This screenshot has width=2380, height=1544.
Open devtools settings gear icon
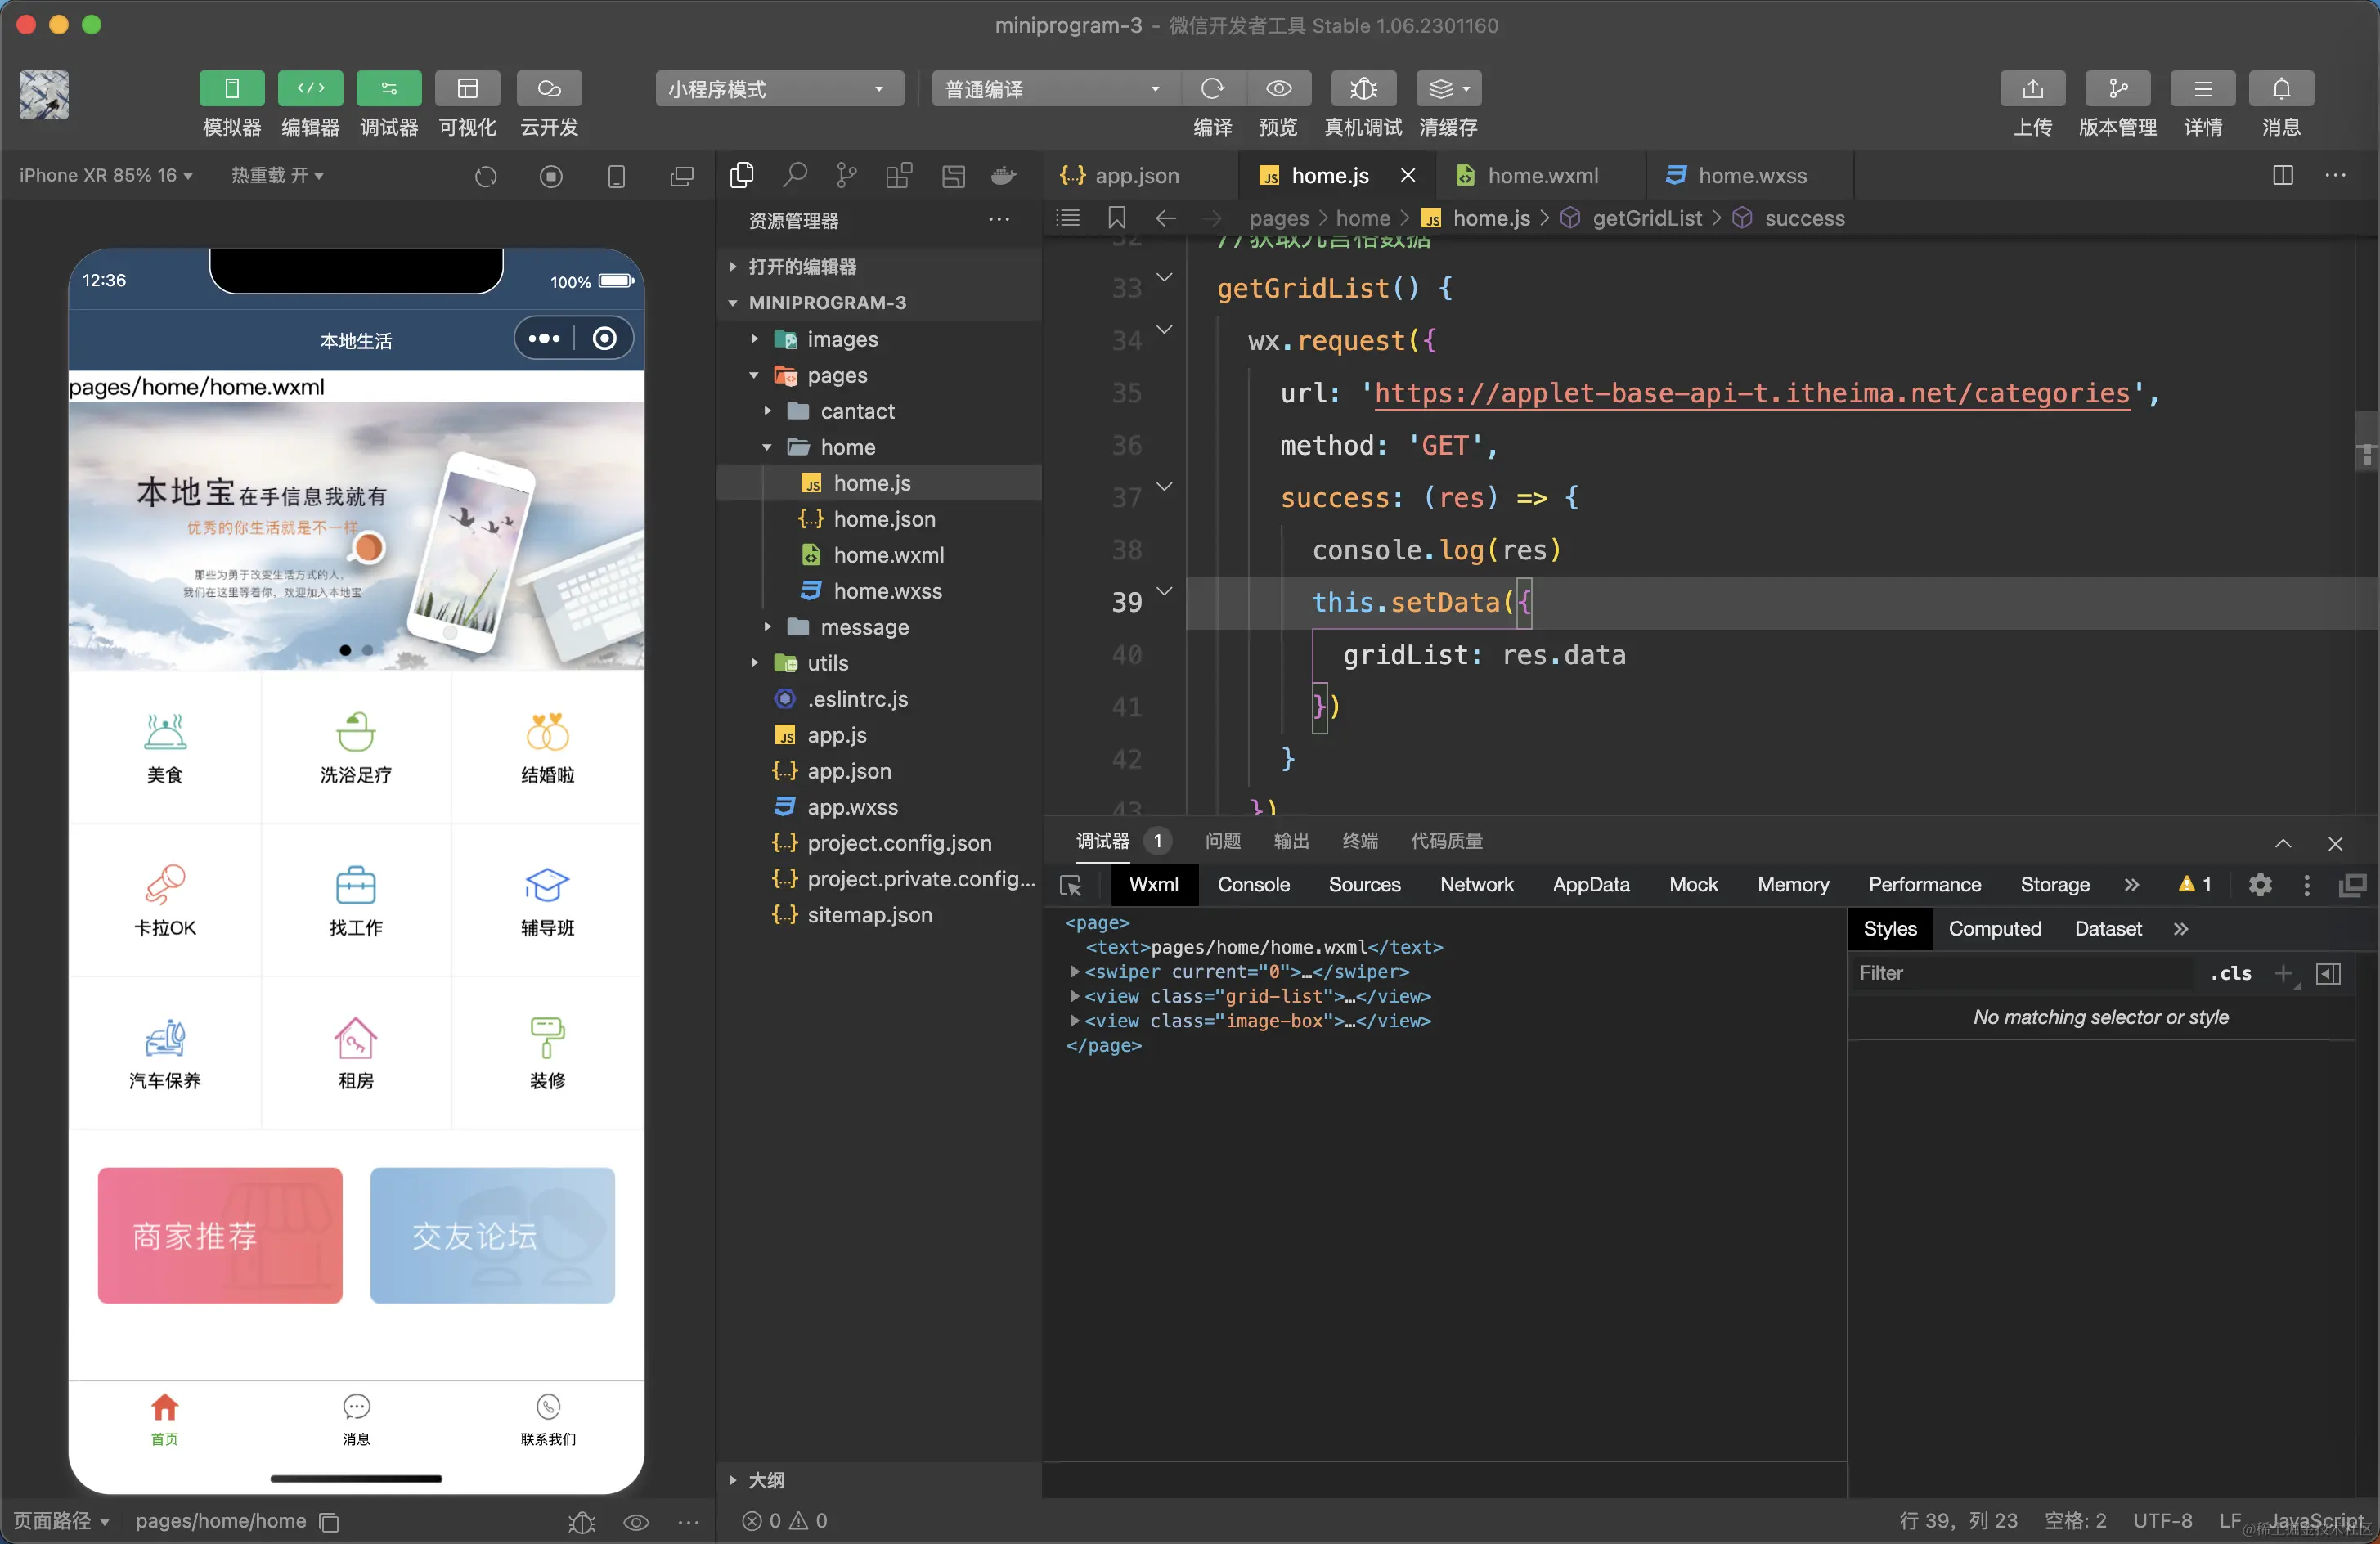2260,885
